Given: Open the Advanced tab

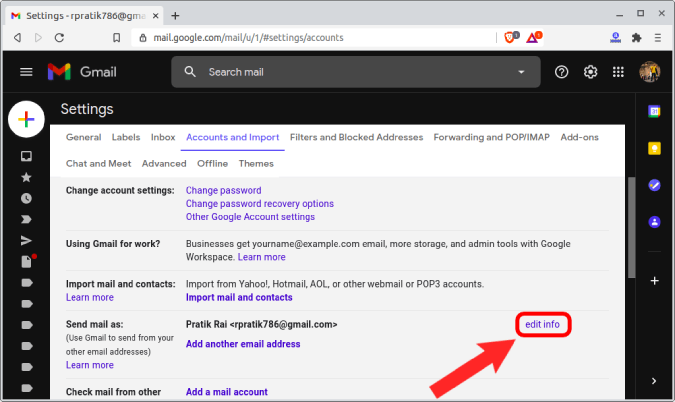Looking at the screenshot, I should coord(164,164).
